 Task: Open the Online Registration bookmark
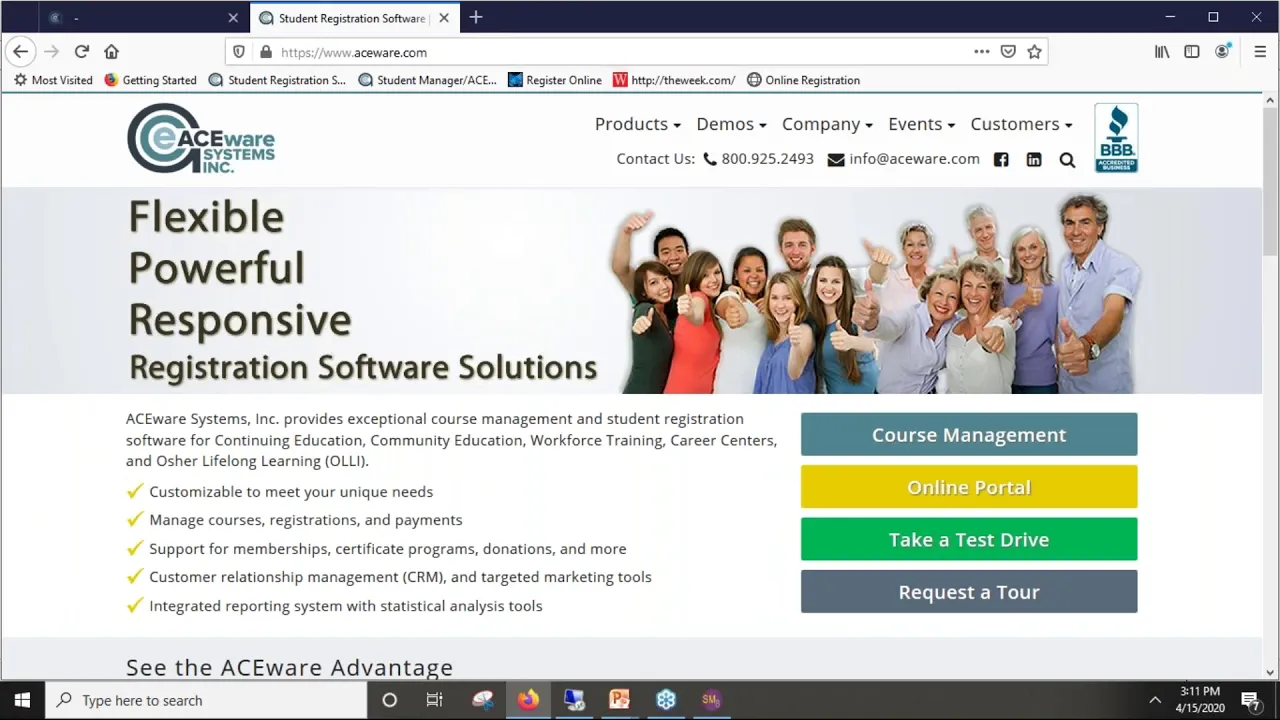[x=803, y=80]
